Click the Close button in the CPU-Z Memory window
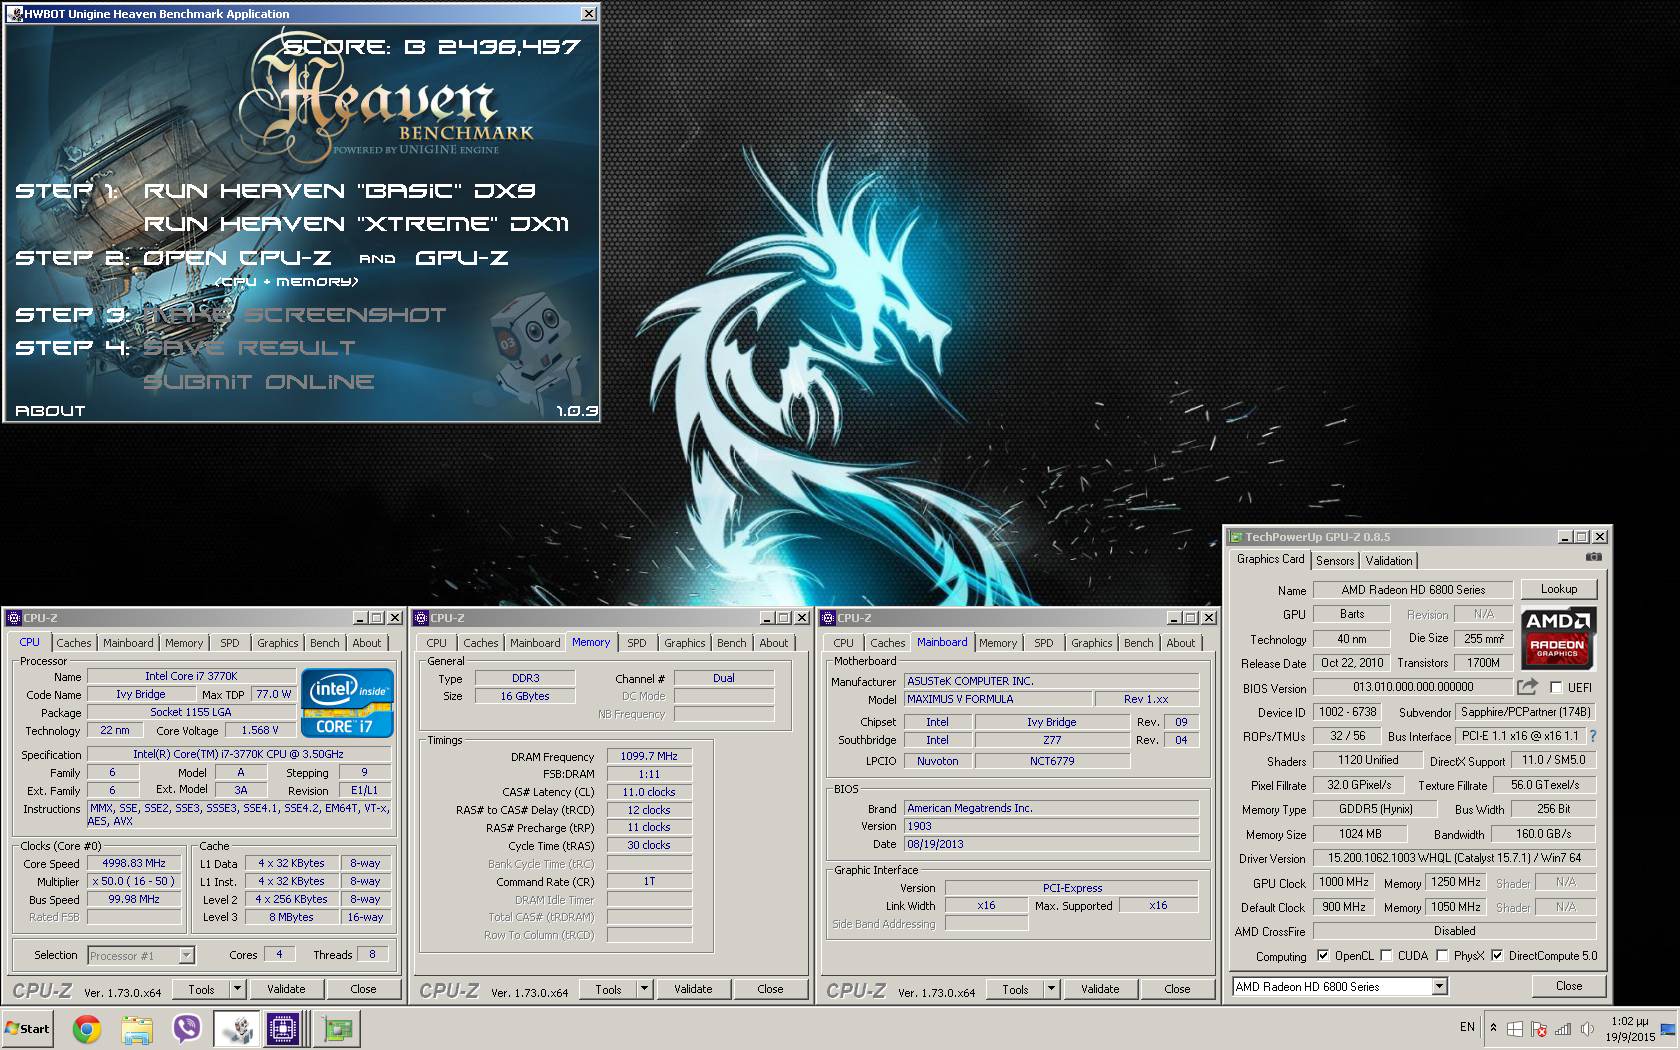The width and height of the screenshot is (1680, 1050). pyautogui.click(x=770, y=989)
